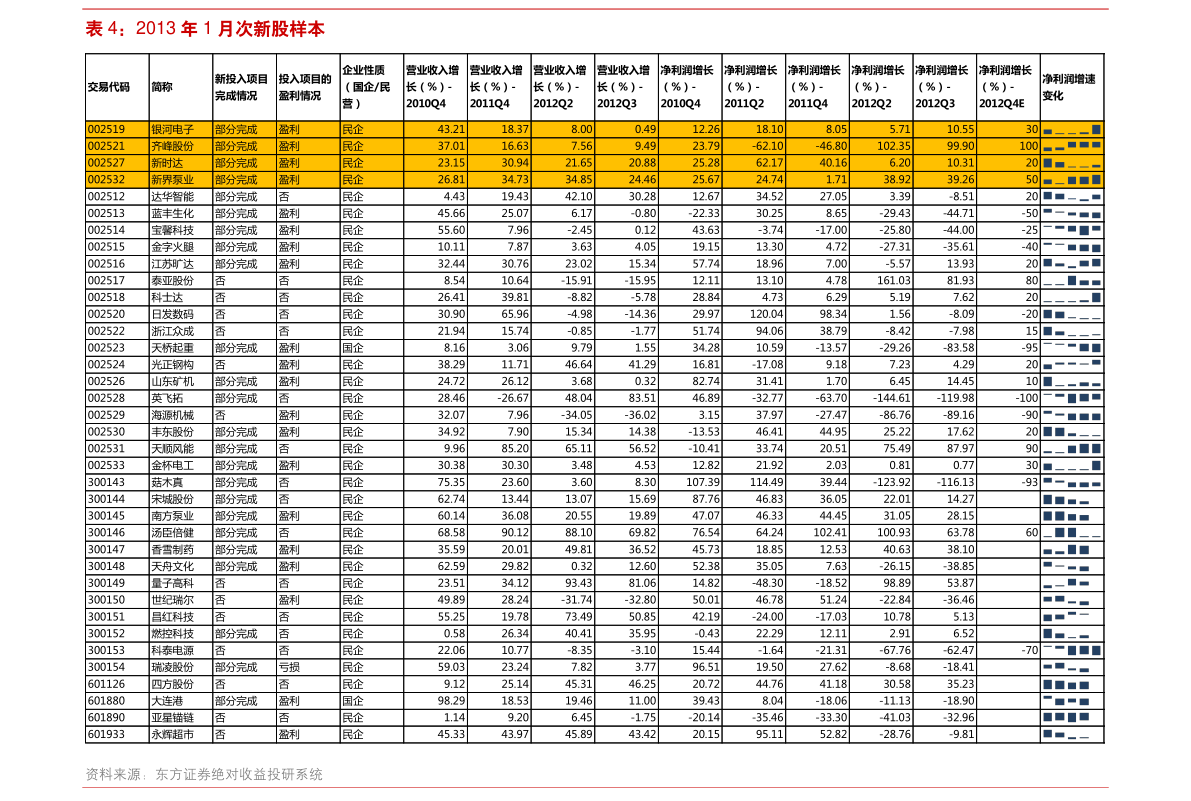Click the table title 表4：2013年1月次新股样本

[205, 29]
